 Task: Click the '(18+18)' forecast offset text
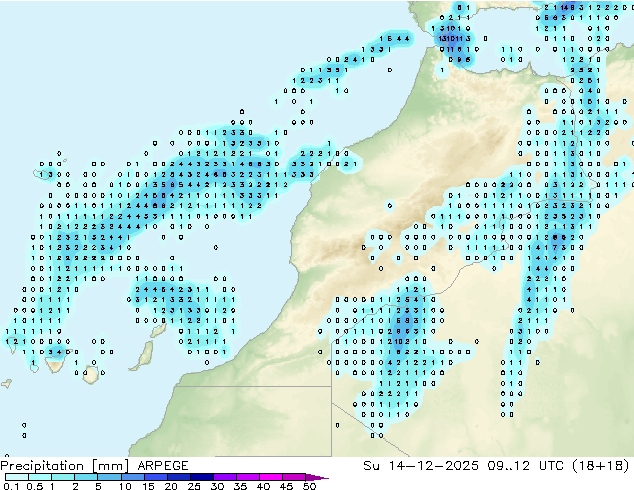pyautogui.click(x=602, y=466)
